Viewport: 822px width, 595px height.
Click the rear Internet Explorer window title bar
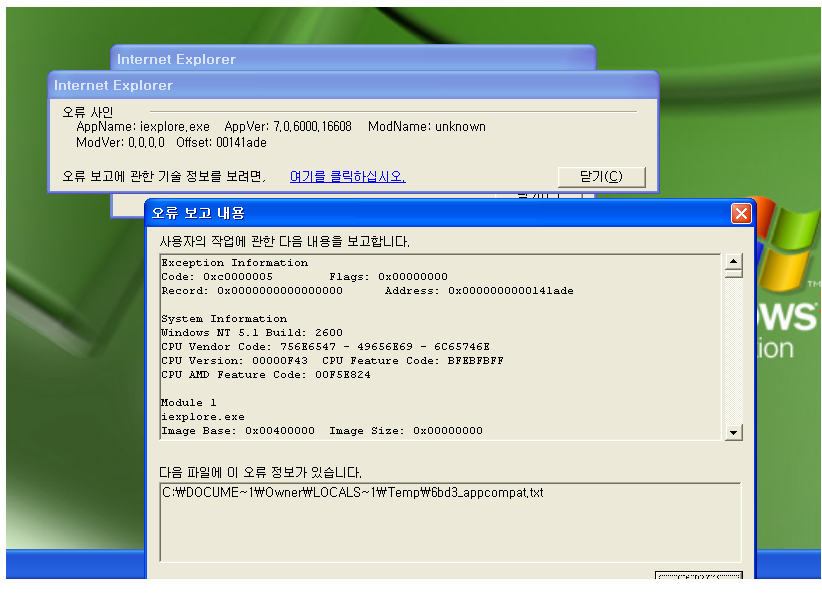tap(353, 58)
